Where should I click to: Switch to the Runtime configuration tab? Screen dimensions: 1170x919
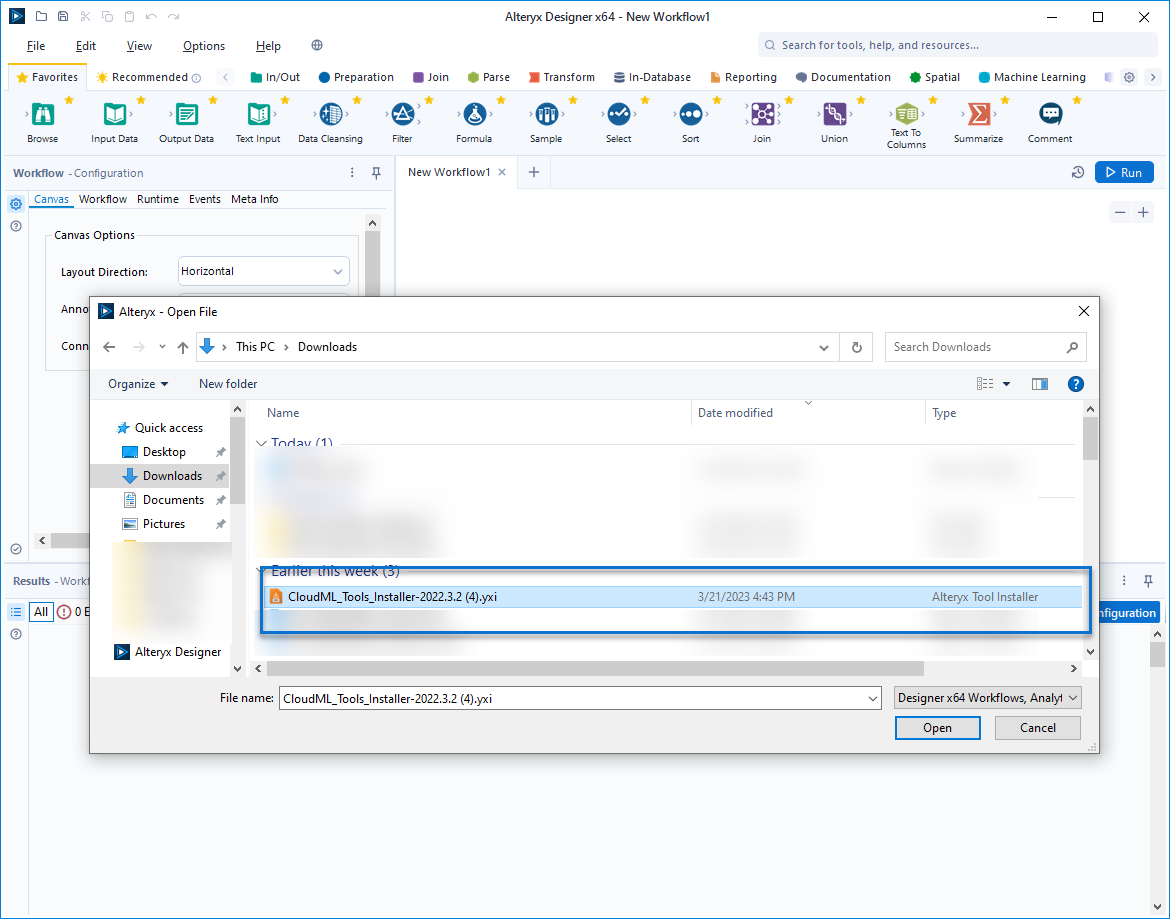click(x=158, y=199)
